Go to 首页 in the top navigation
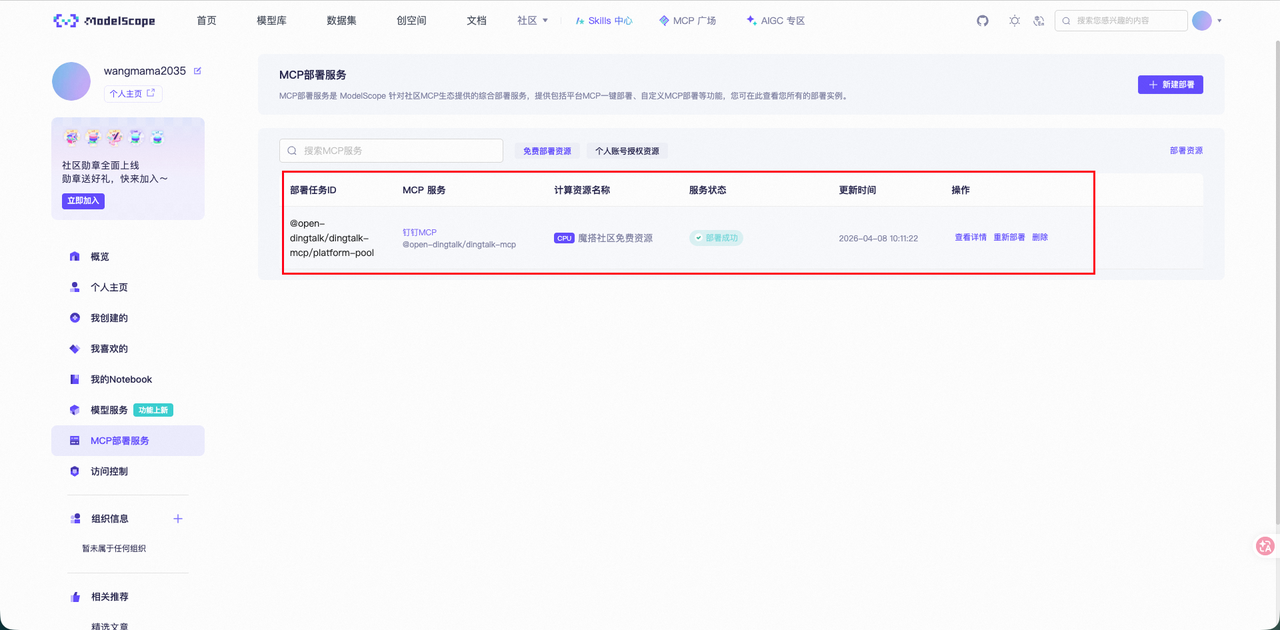 pyautogui.click(x=206, y=20)
